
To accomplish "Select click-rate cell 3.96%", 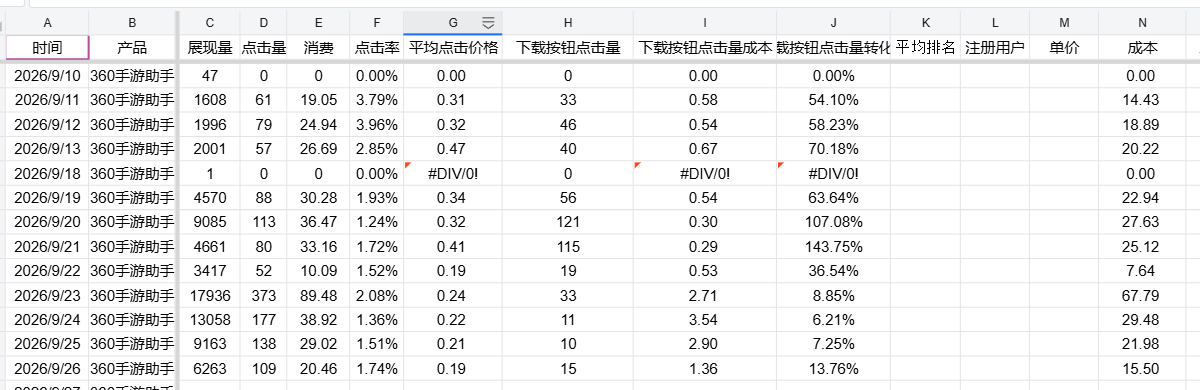I will click(377, 124).
